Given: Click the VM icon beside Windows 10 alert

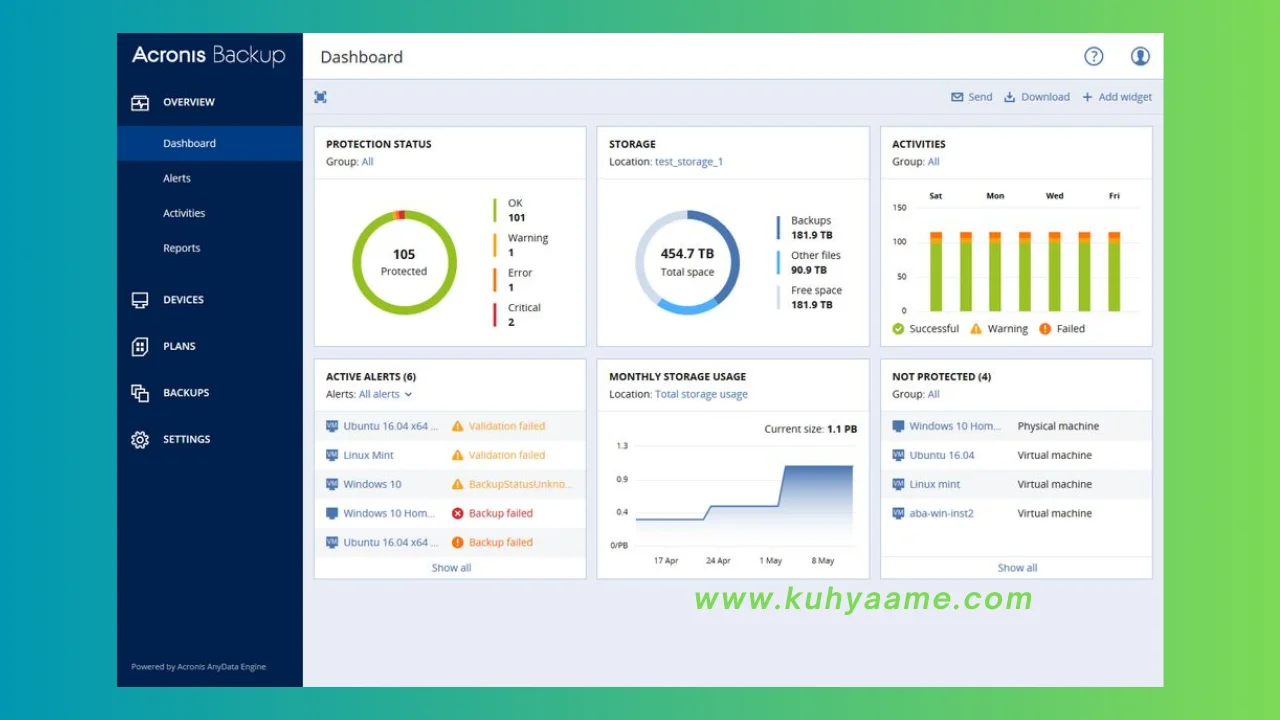Looking at the screenshot, I should [x=332, y=484].
